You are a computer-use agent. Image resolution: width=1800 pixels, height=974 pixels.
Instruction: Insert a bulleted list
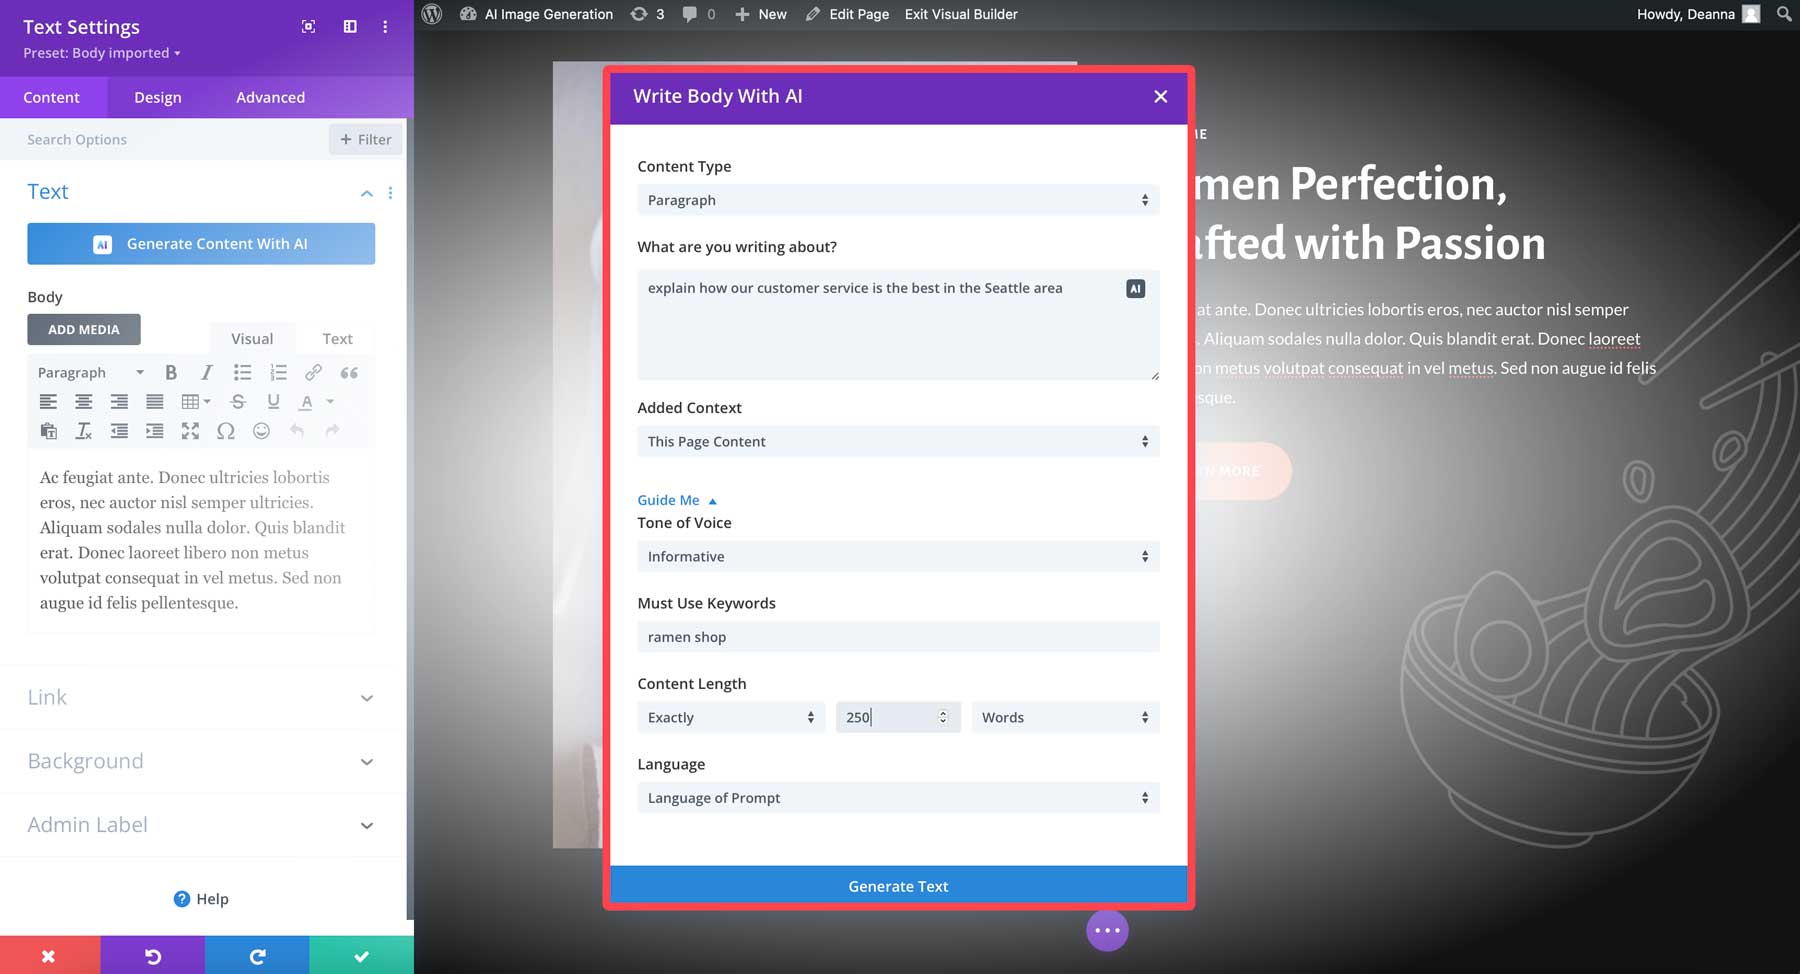click(242, 373)
